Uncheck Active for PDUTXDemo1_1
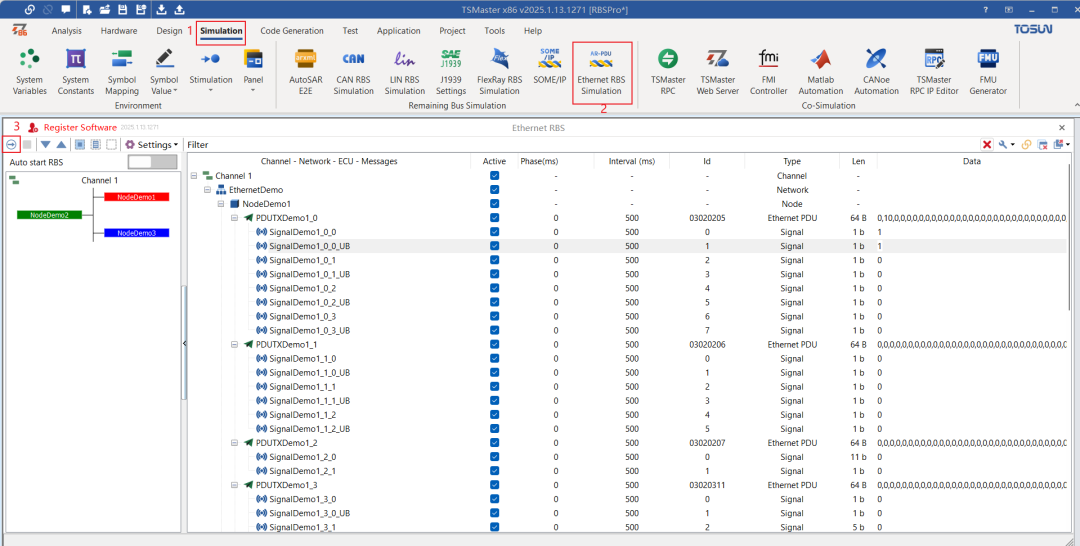Image resolution: width=1080 pixels, height=546 pixels. [x=494, y=344]
